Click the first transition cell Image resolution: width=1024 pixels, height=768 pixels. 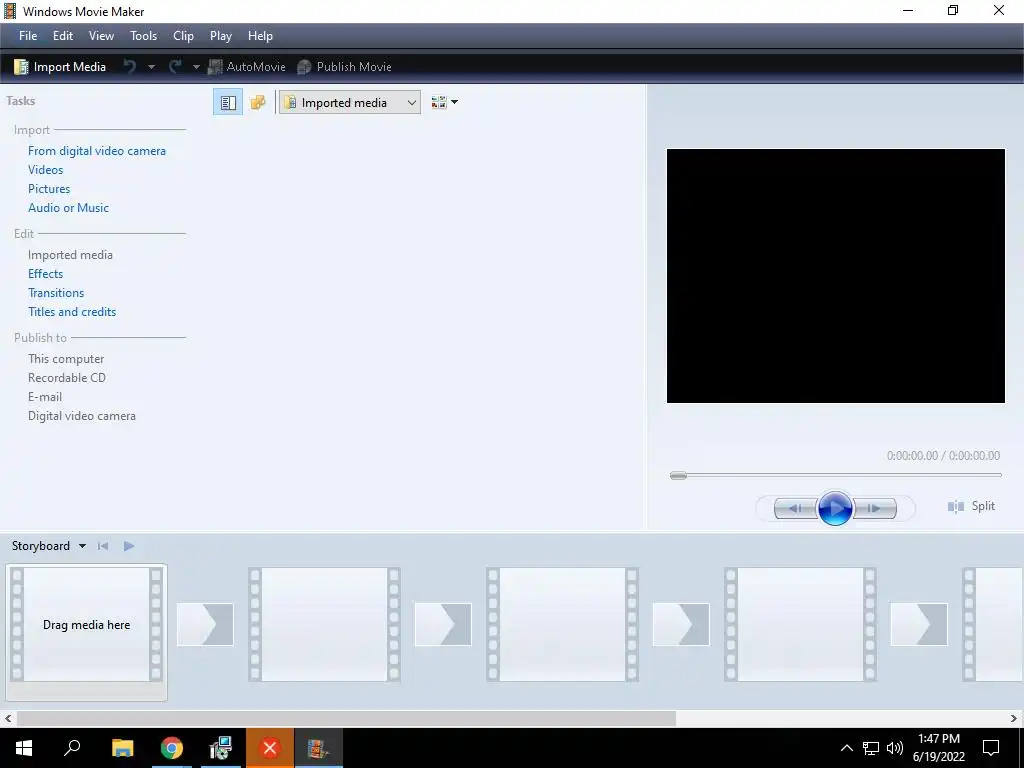[205, 624]
